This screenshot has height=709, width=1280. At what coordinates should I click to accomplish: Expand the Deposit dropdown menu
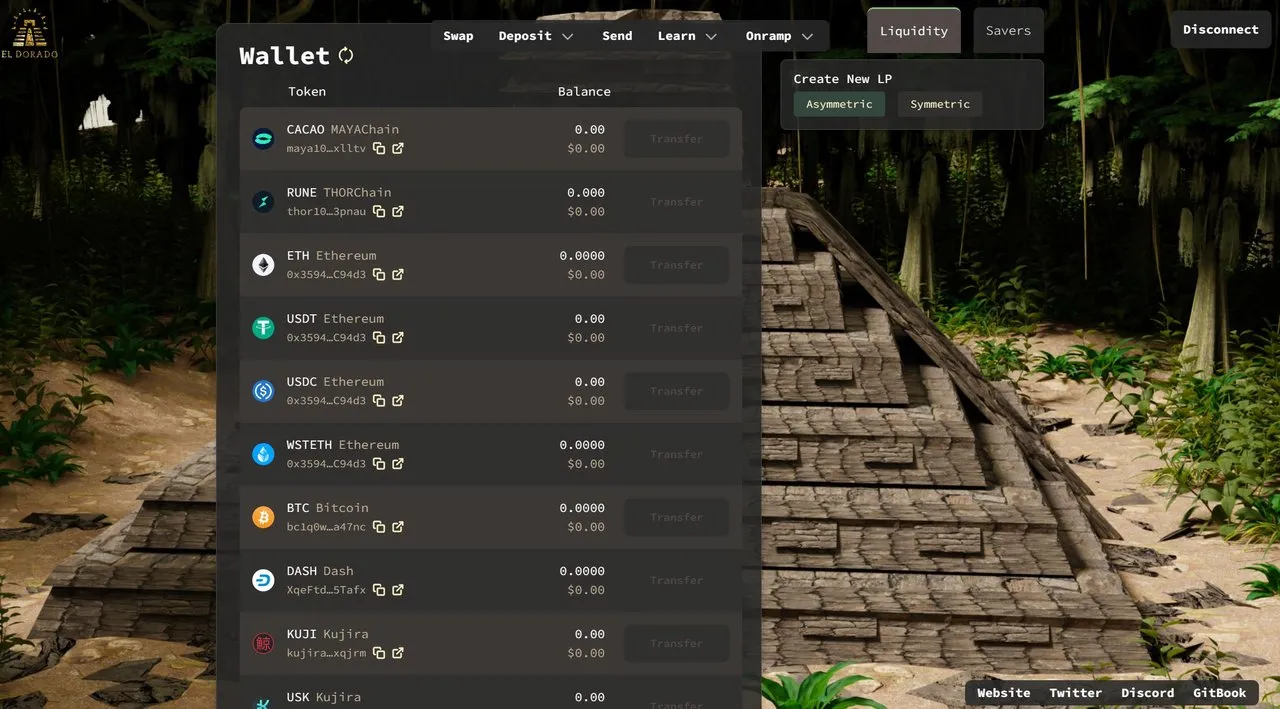click(x=537, y=36)
